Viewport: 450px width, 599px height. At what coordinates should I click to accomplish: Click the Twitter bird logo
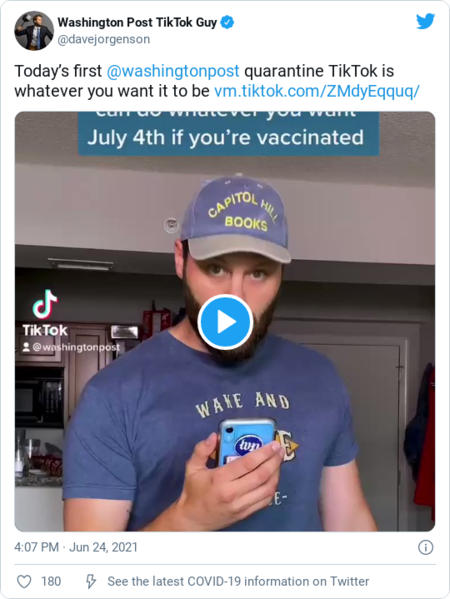425,21
